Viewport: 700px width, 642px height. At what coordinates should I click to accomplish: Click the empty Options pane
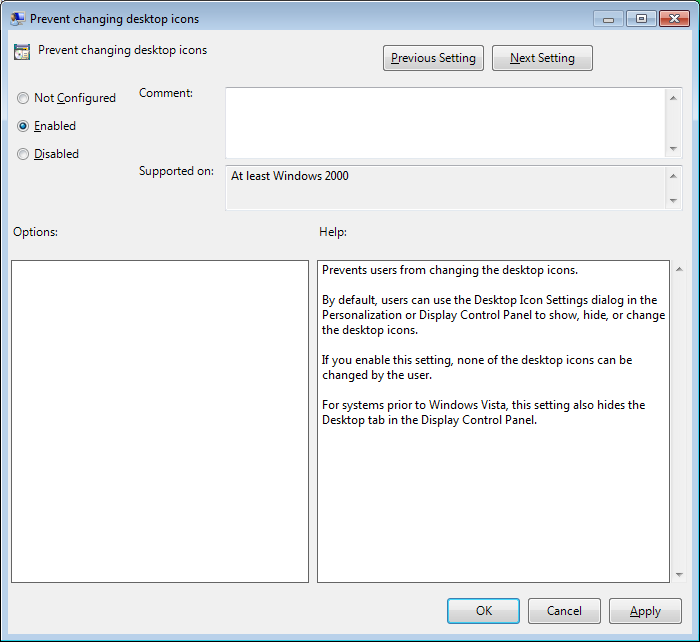coord(160,421)
